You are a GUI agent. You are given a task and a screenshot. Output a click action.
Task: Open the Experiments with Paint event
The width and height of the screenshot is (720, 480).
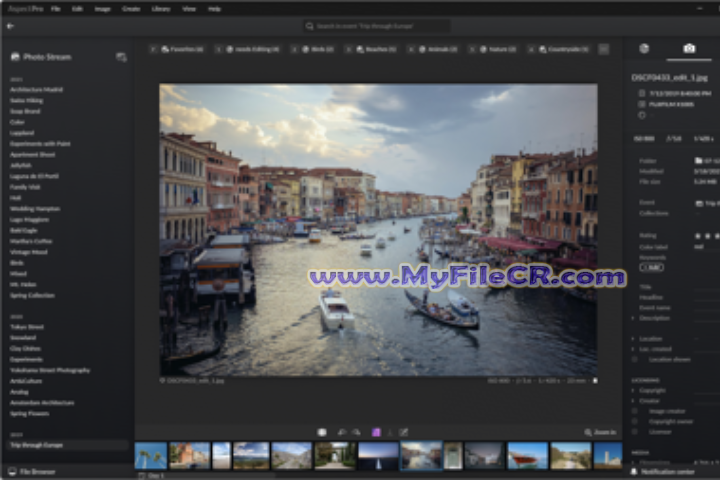tap(40, 144)
